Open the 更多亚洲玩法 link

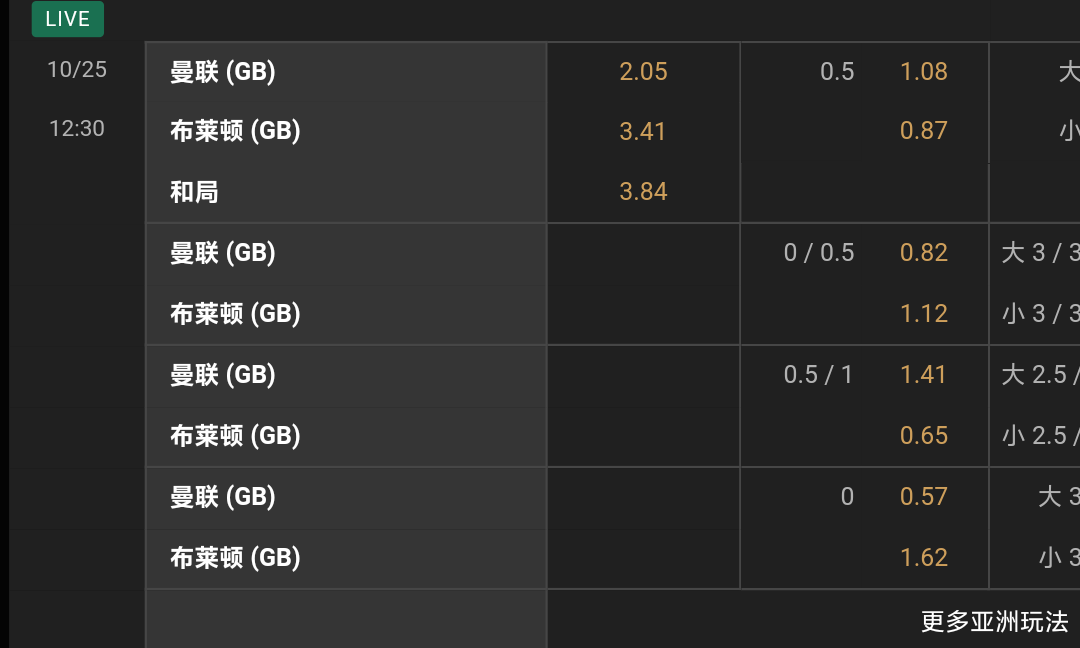[x=994, y=621]
